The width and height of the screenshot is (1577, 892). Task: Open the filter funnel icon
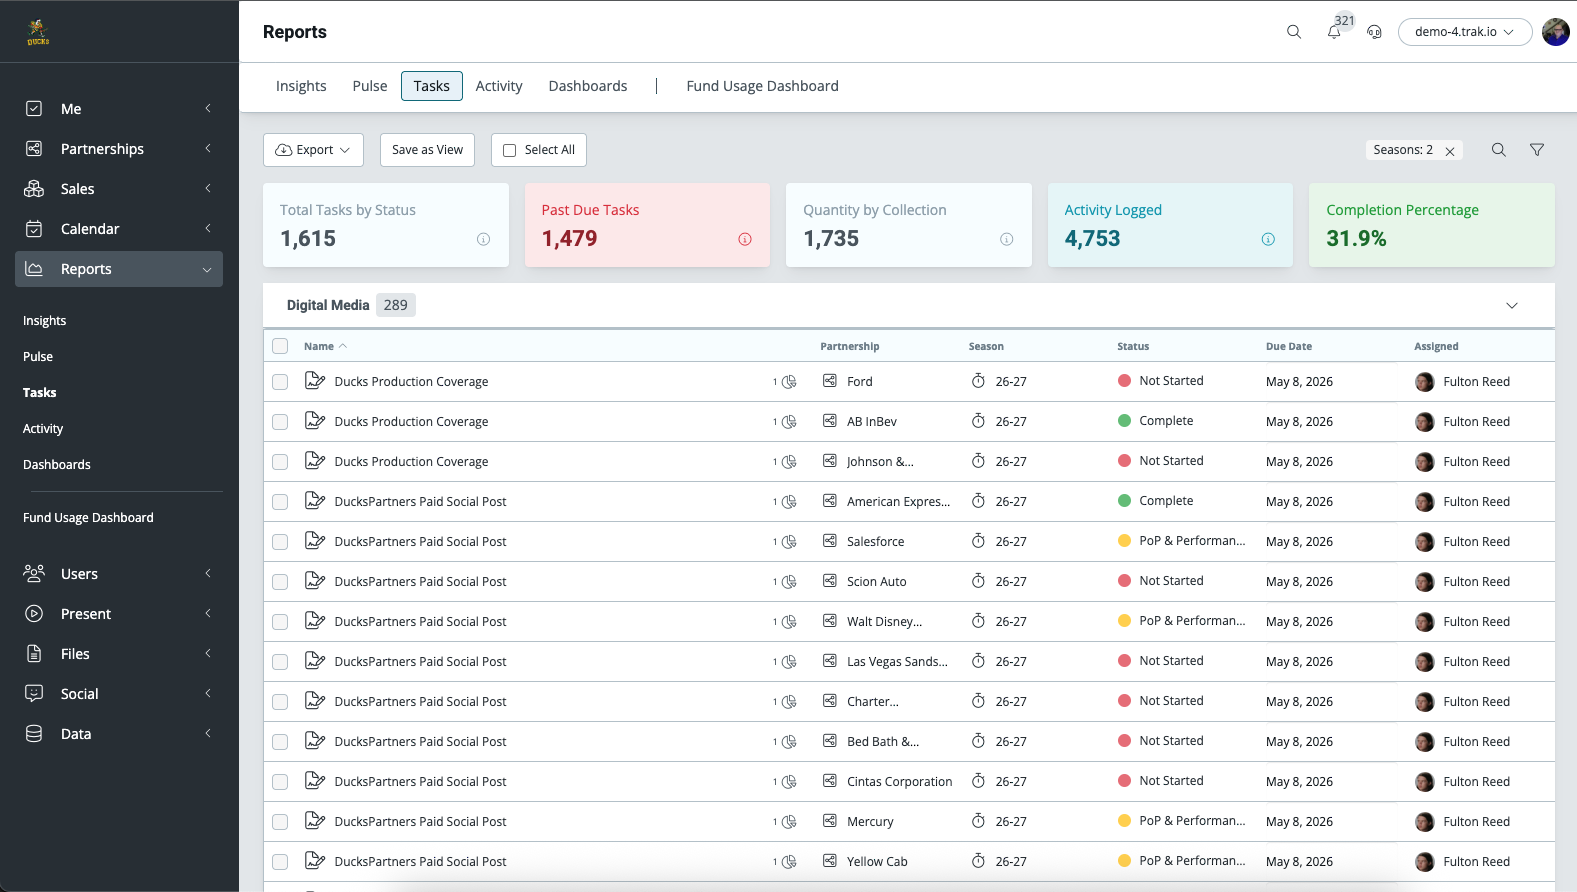1537,150
